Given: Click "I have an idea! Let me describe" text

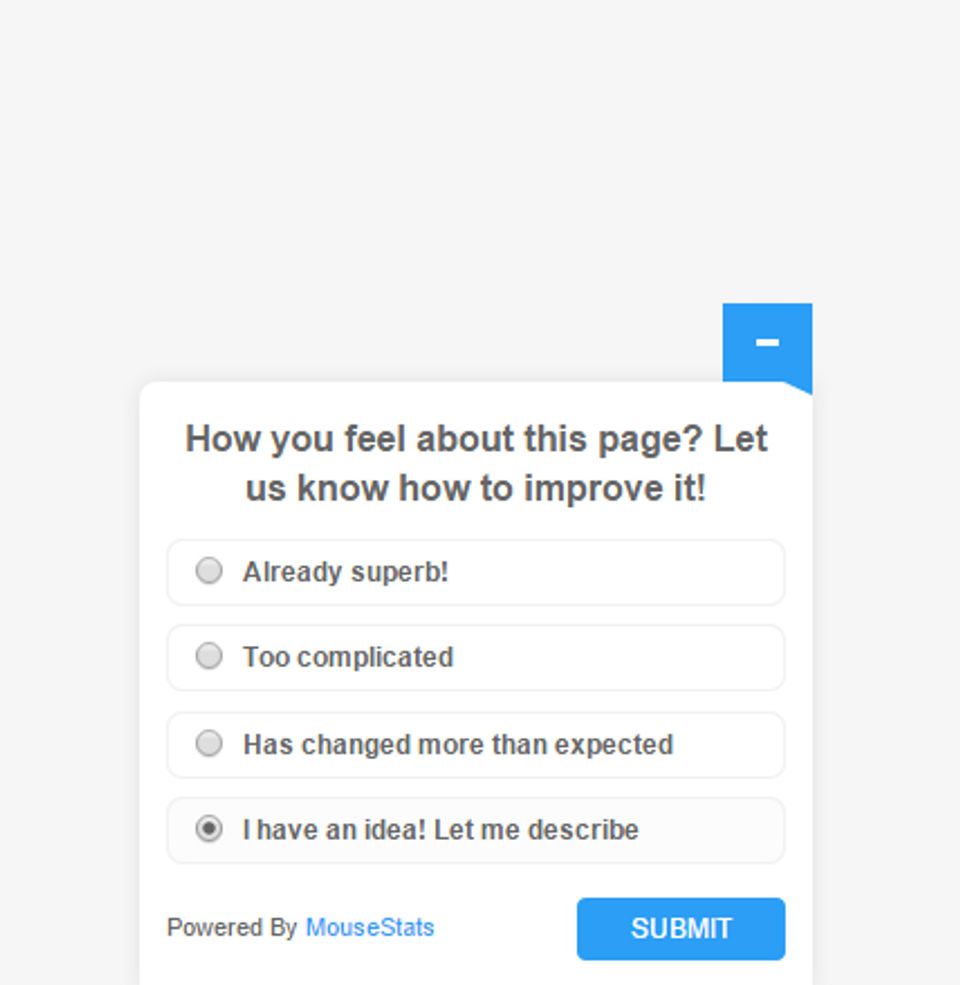Looking at the screenshot, I should coord(440,830).
